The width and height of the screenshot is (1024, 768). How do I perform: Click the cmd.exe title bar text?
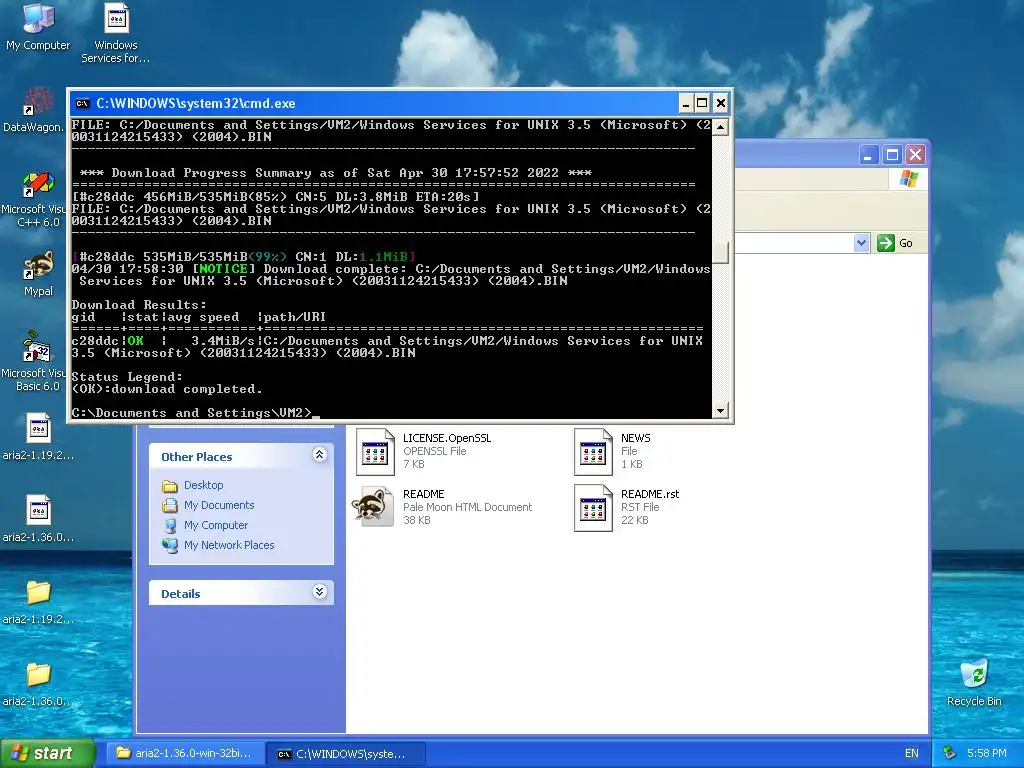[x=196, y=103]
